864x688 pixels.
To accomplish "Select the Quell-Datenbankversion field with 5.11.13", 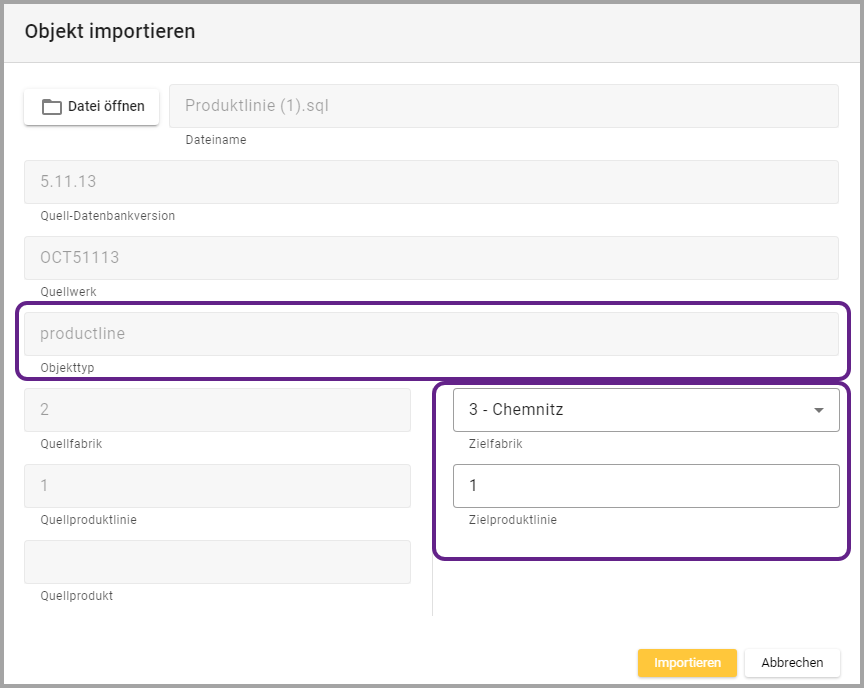I will coord(431,182).
